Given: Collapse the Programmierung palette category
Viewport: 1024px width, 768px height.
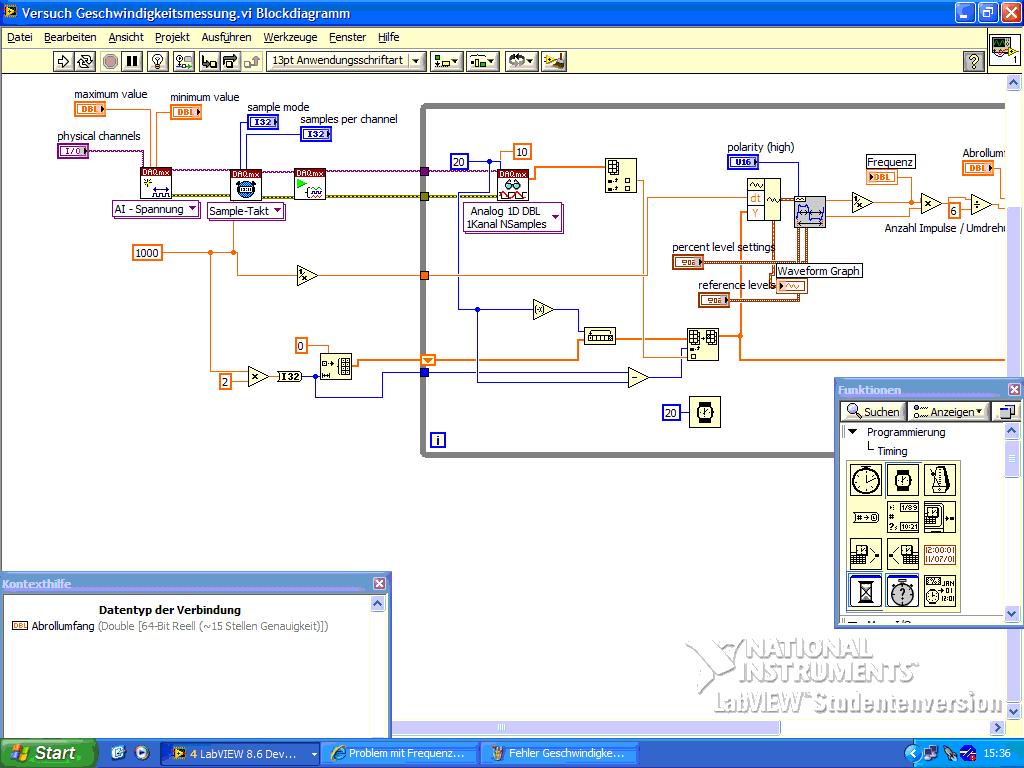Looking at the screenshot, I should [852, 432].
